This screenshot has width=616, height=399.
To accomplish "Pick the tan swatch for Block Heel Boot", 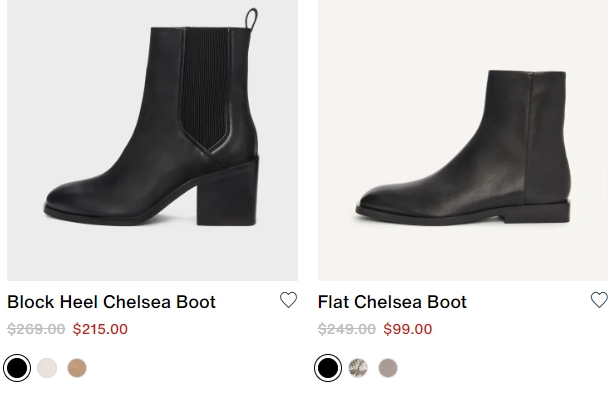I will [x=77, y=368].
